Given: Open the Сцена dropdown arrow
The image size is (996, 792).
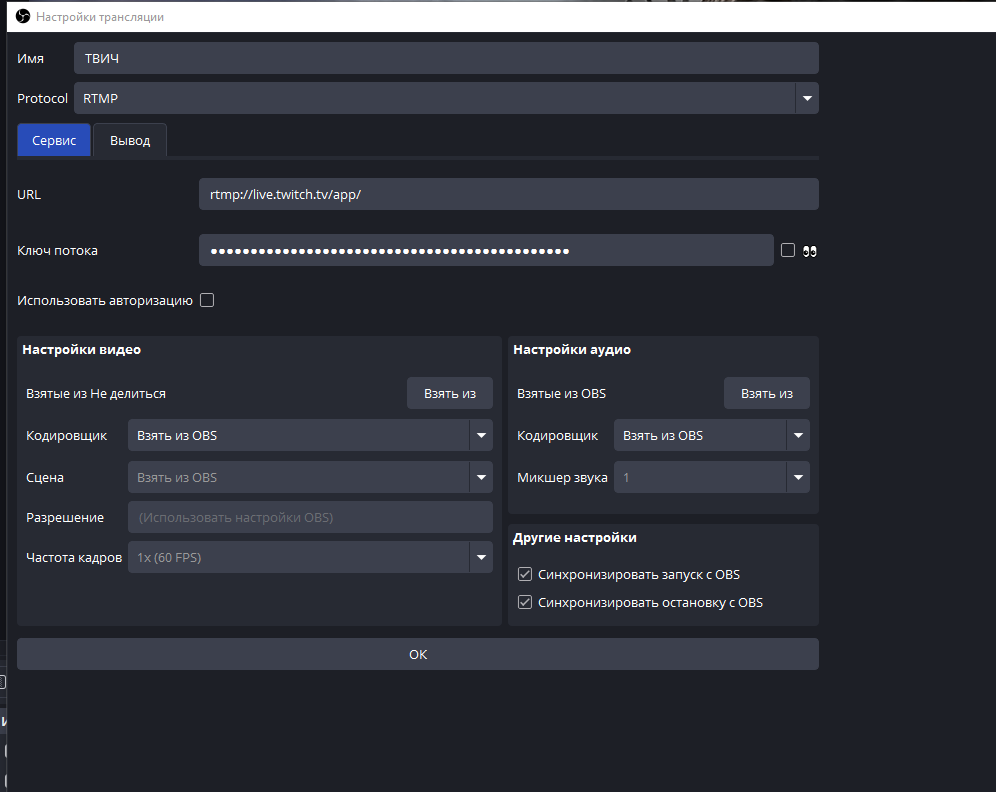Looking at the screenshot, I should (x=481, y=478).
